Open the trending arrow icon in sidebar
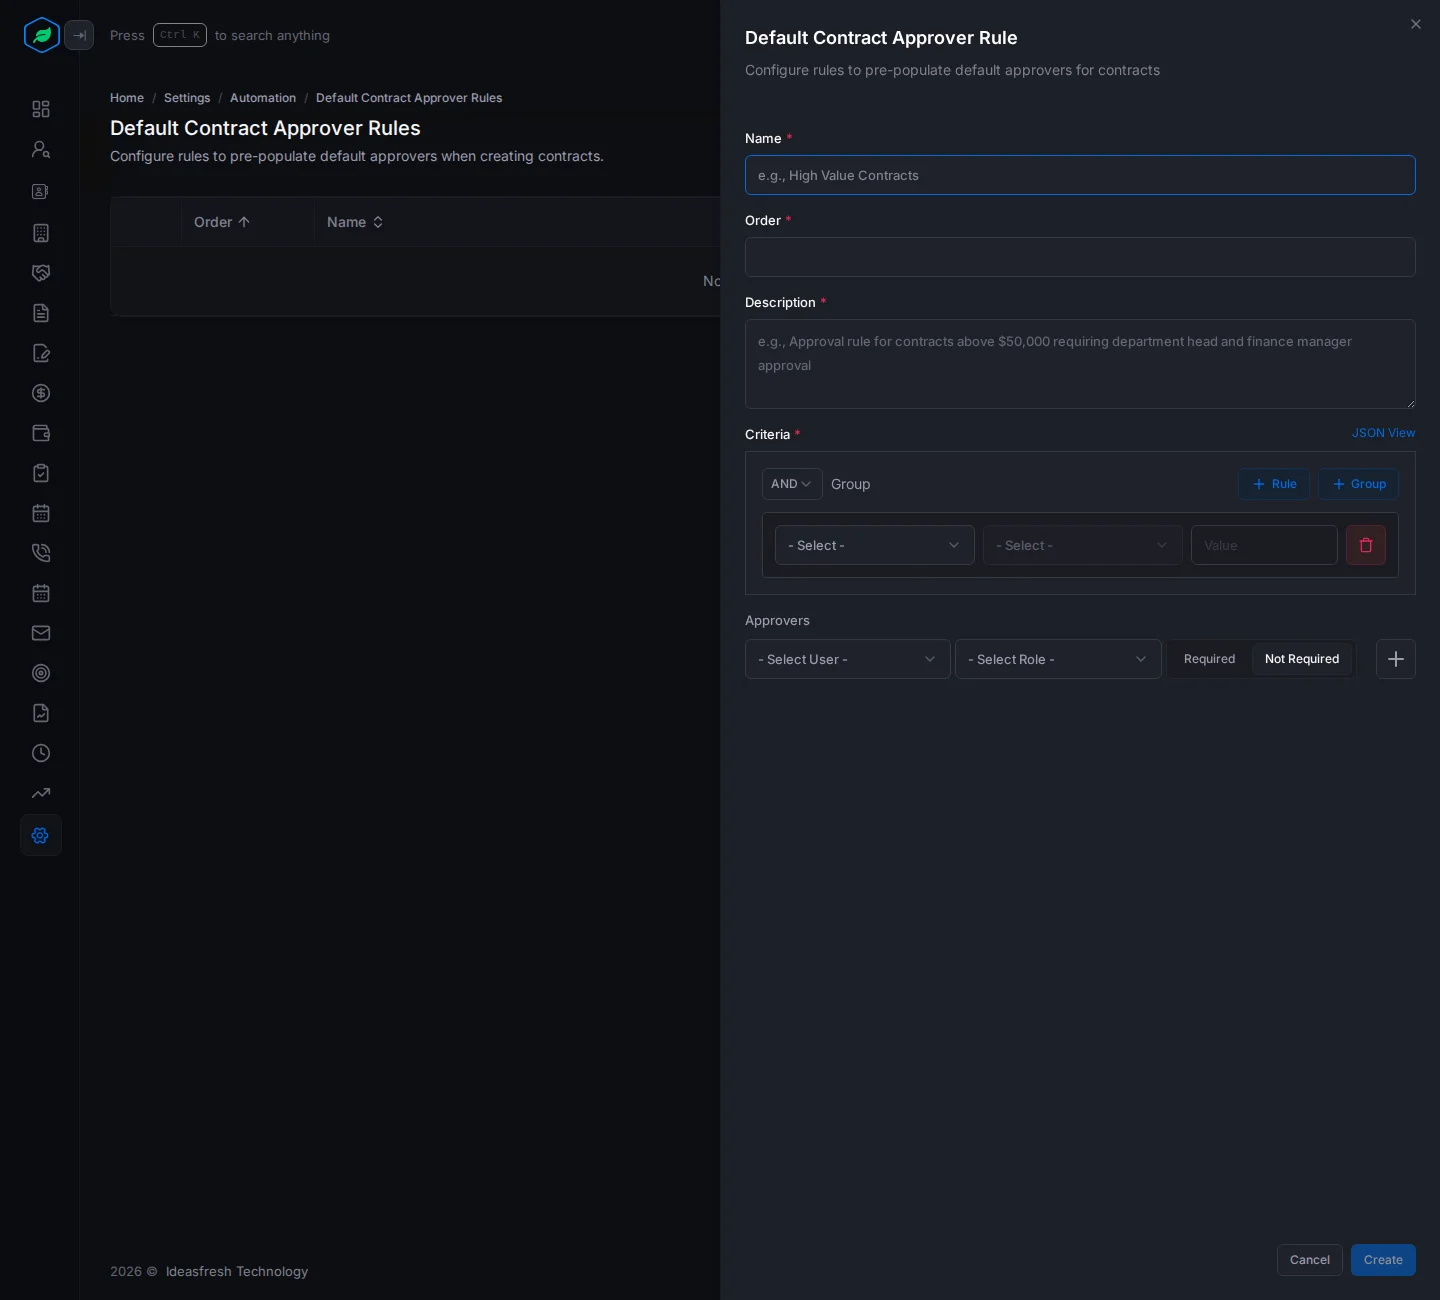1440x1300 pixels. coord(41,793)
